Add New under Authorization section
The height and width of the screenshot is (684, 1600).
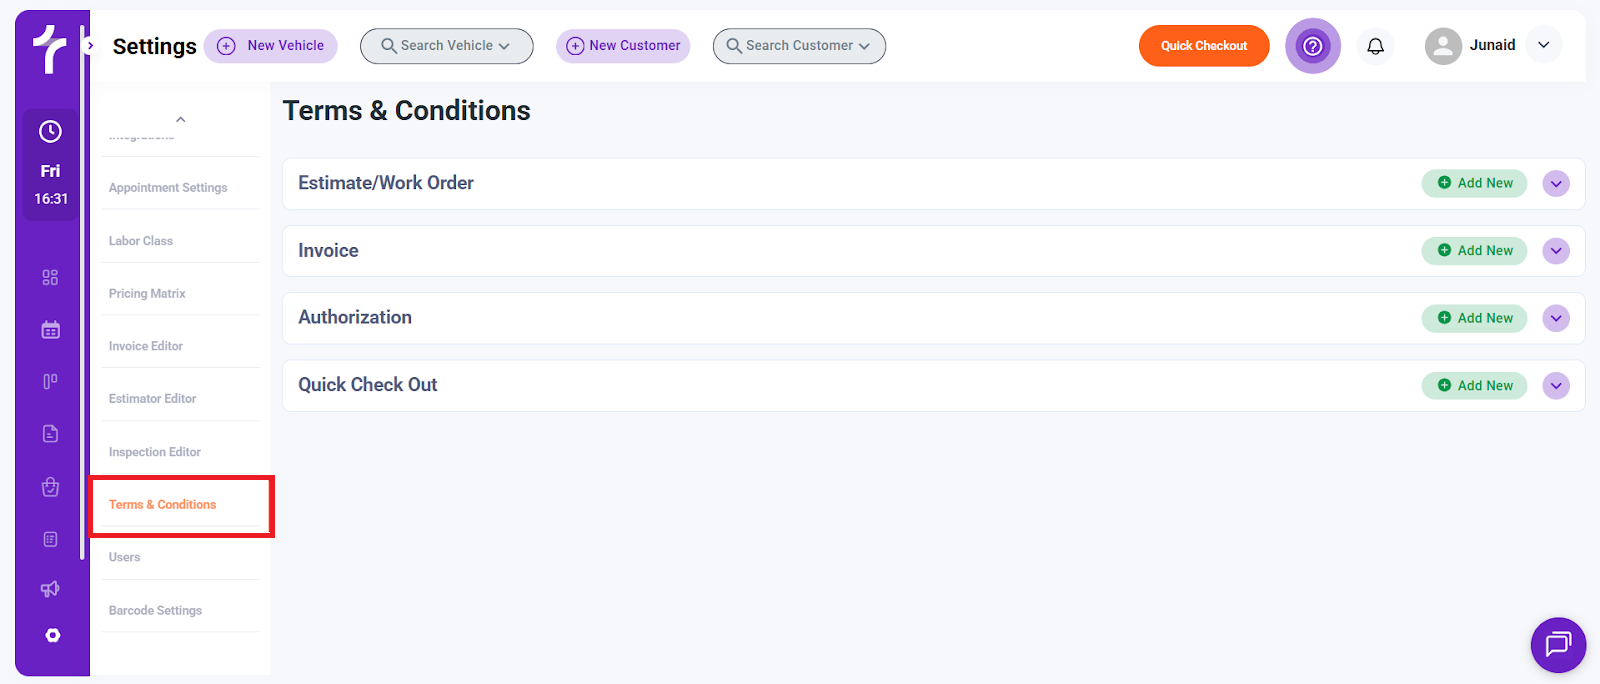1474,318
